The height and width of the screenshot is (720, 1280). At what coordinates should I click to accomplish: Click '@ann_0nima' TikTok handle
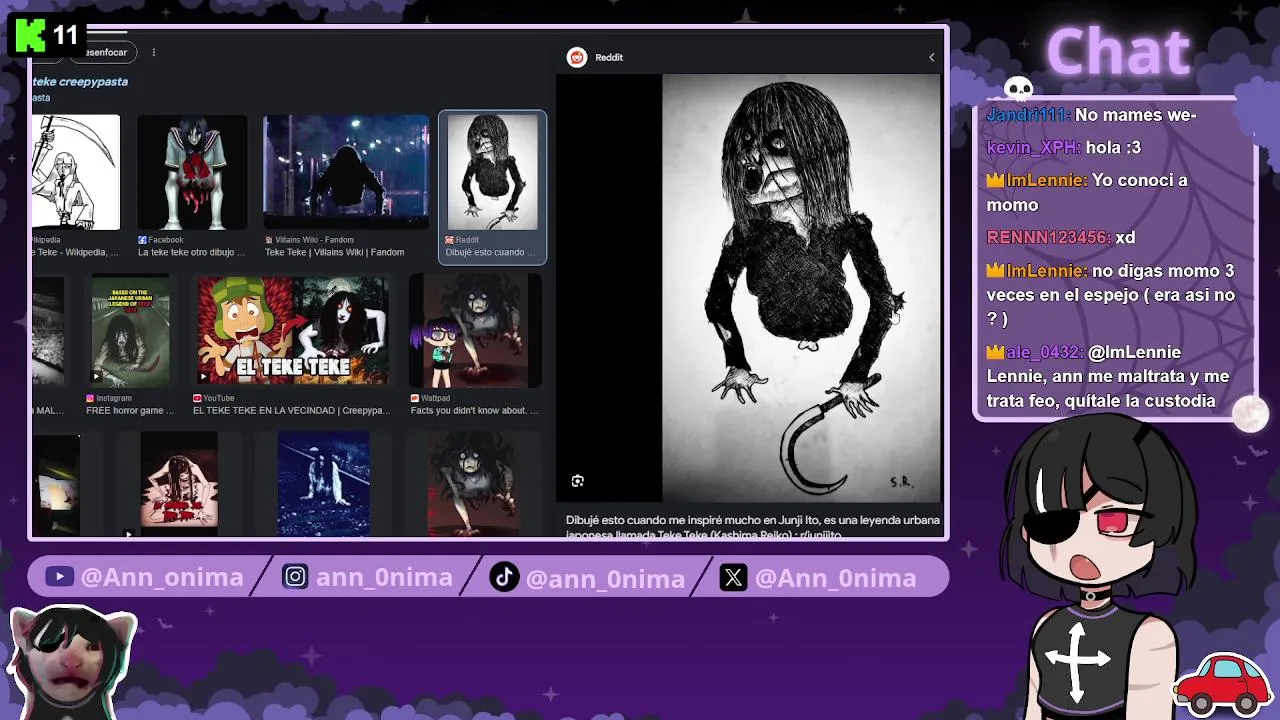[x=605, y=578]
